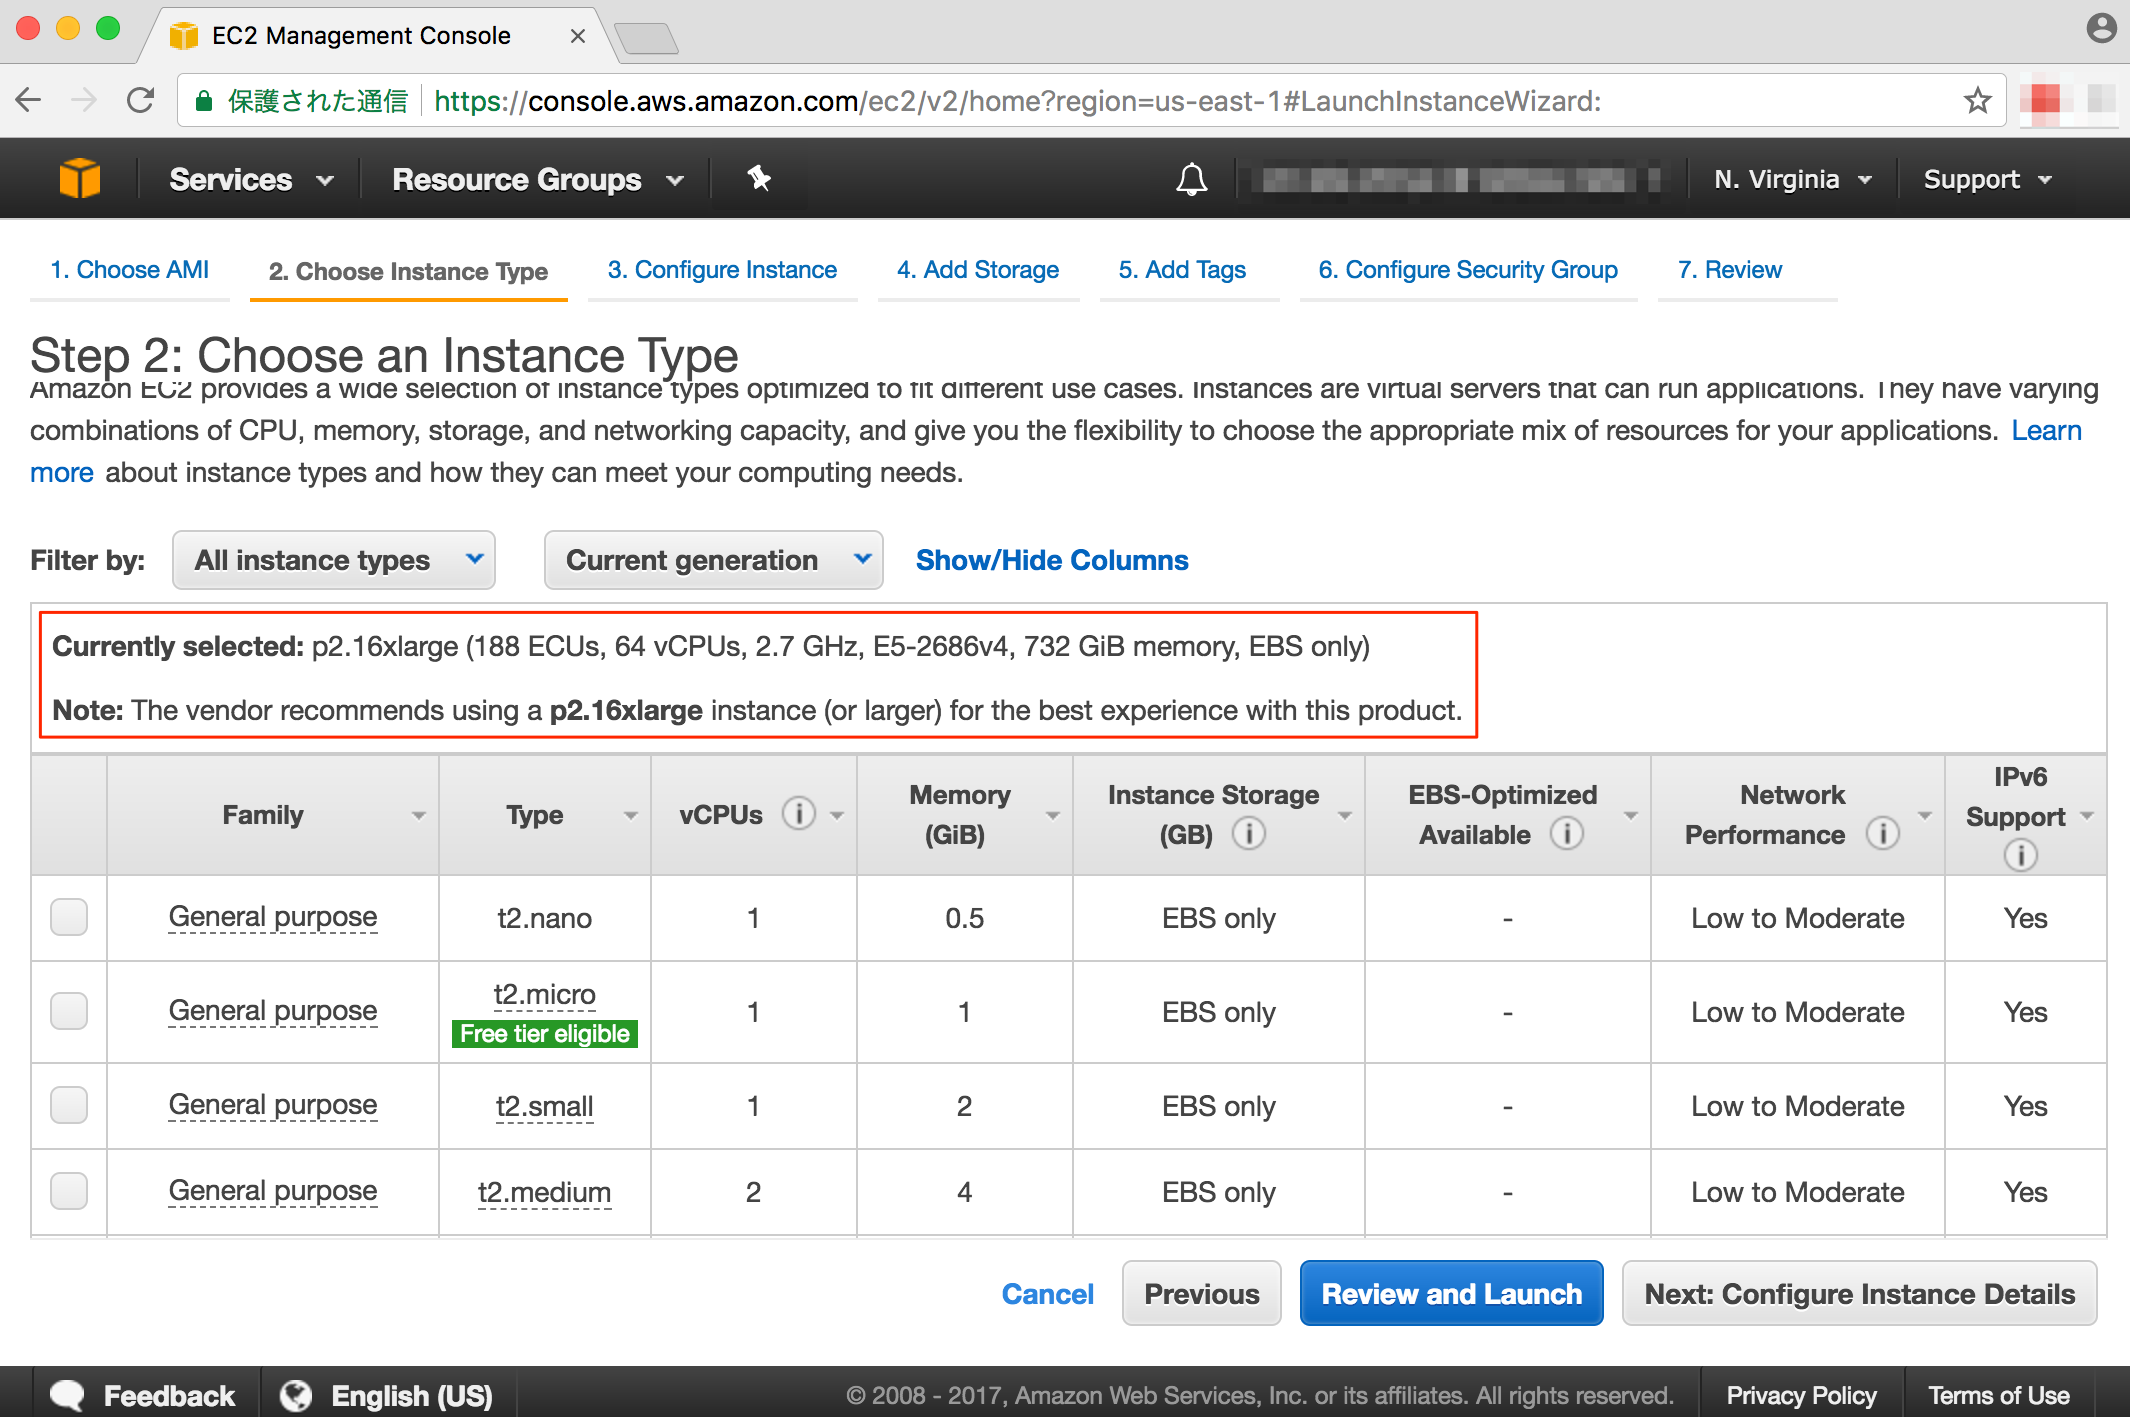2130x1417 pixels.
Task: Go to 5. Add Tags step
Action: [x=1182, y=270]
